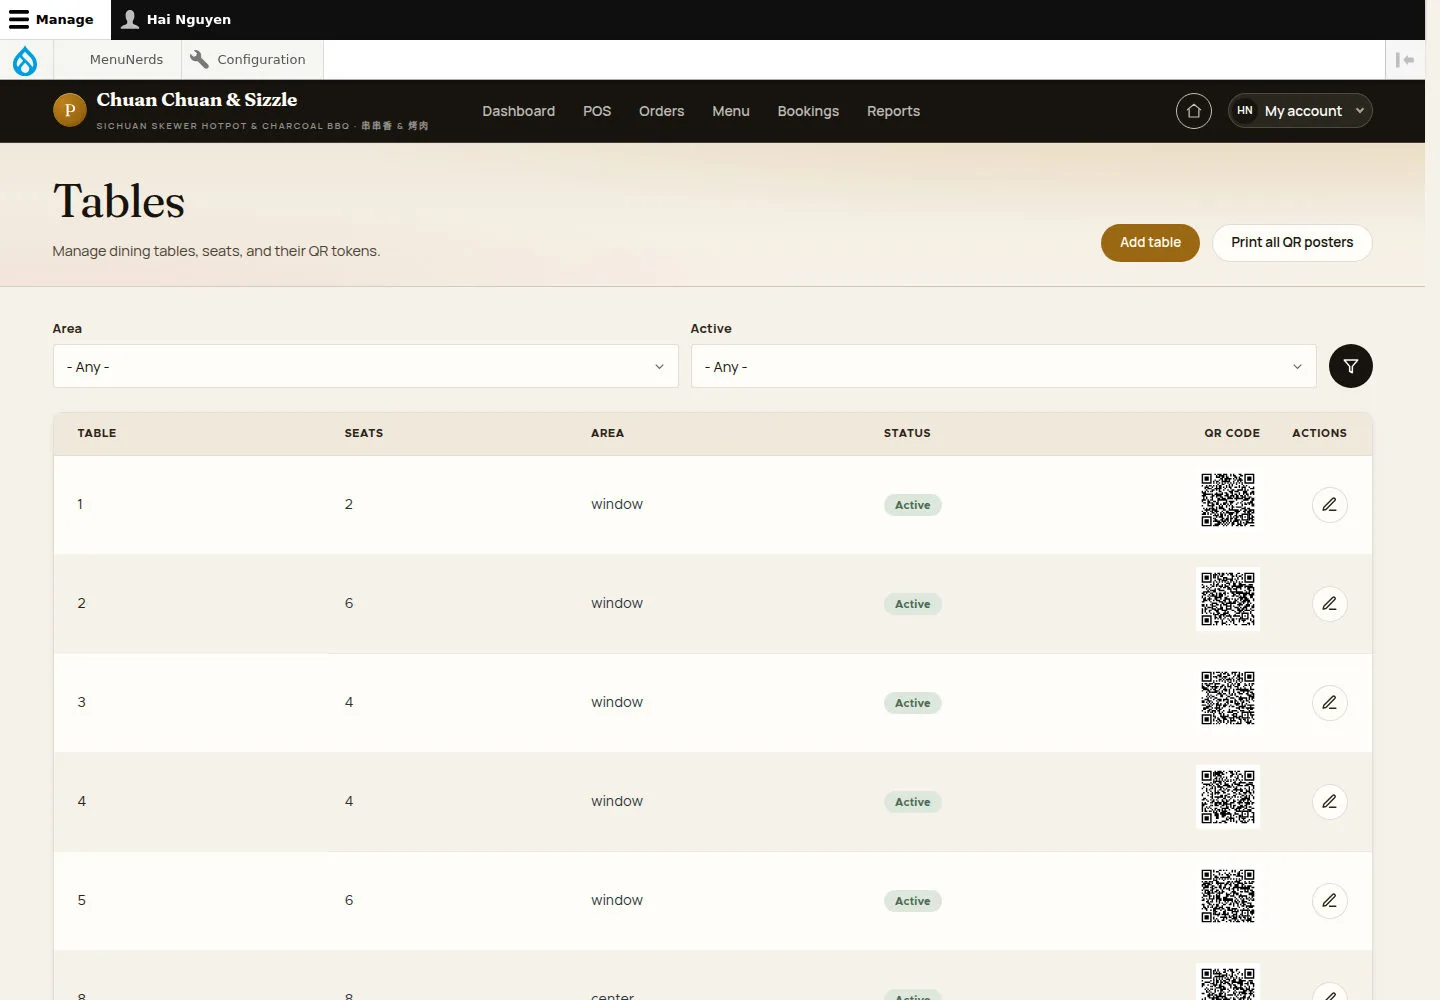This screenshot has width=1440, height=1000.
Task: Click the Add table button
Action: tap(1150, 243)
